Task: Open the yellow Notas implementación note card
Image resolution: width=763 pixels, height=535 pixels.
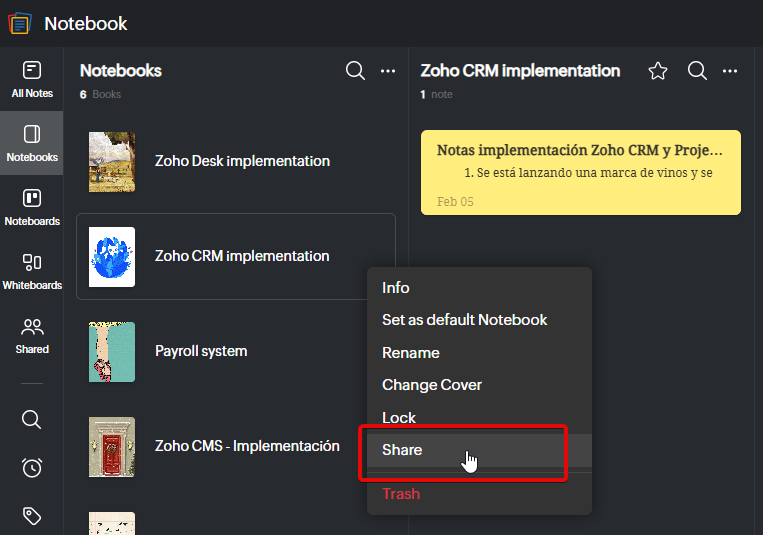Action: (x=580, y=172)
